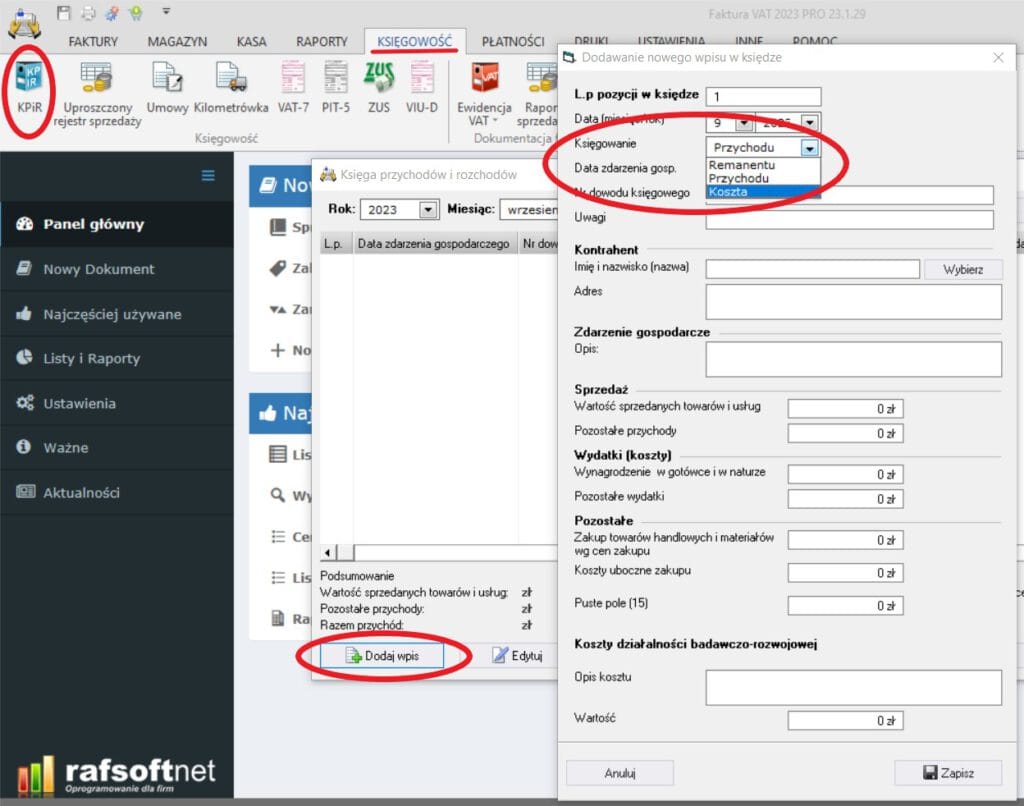This screenshot has height=806, width=1024.
Task: Switch to the FAKTURY ribbon tab
Action: point(93,41)
